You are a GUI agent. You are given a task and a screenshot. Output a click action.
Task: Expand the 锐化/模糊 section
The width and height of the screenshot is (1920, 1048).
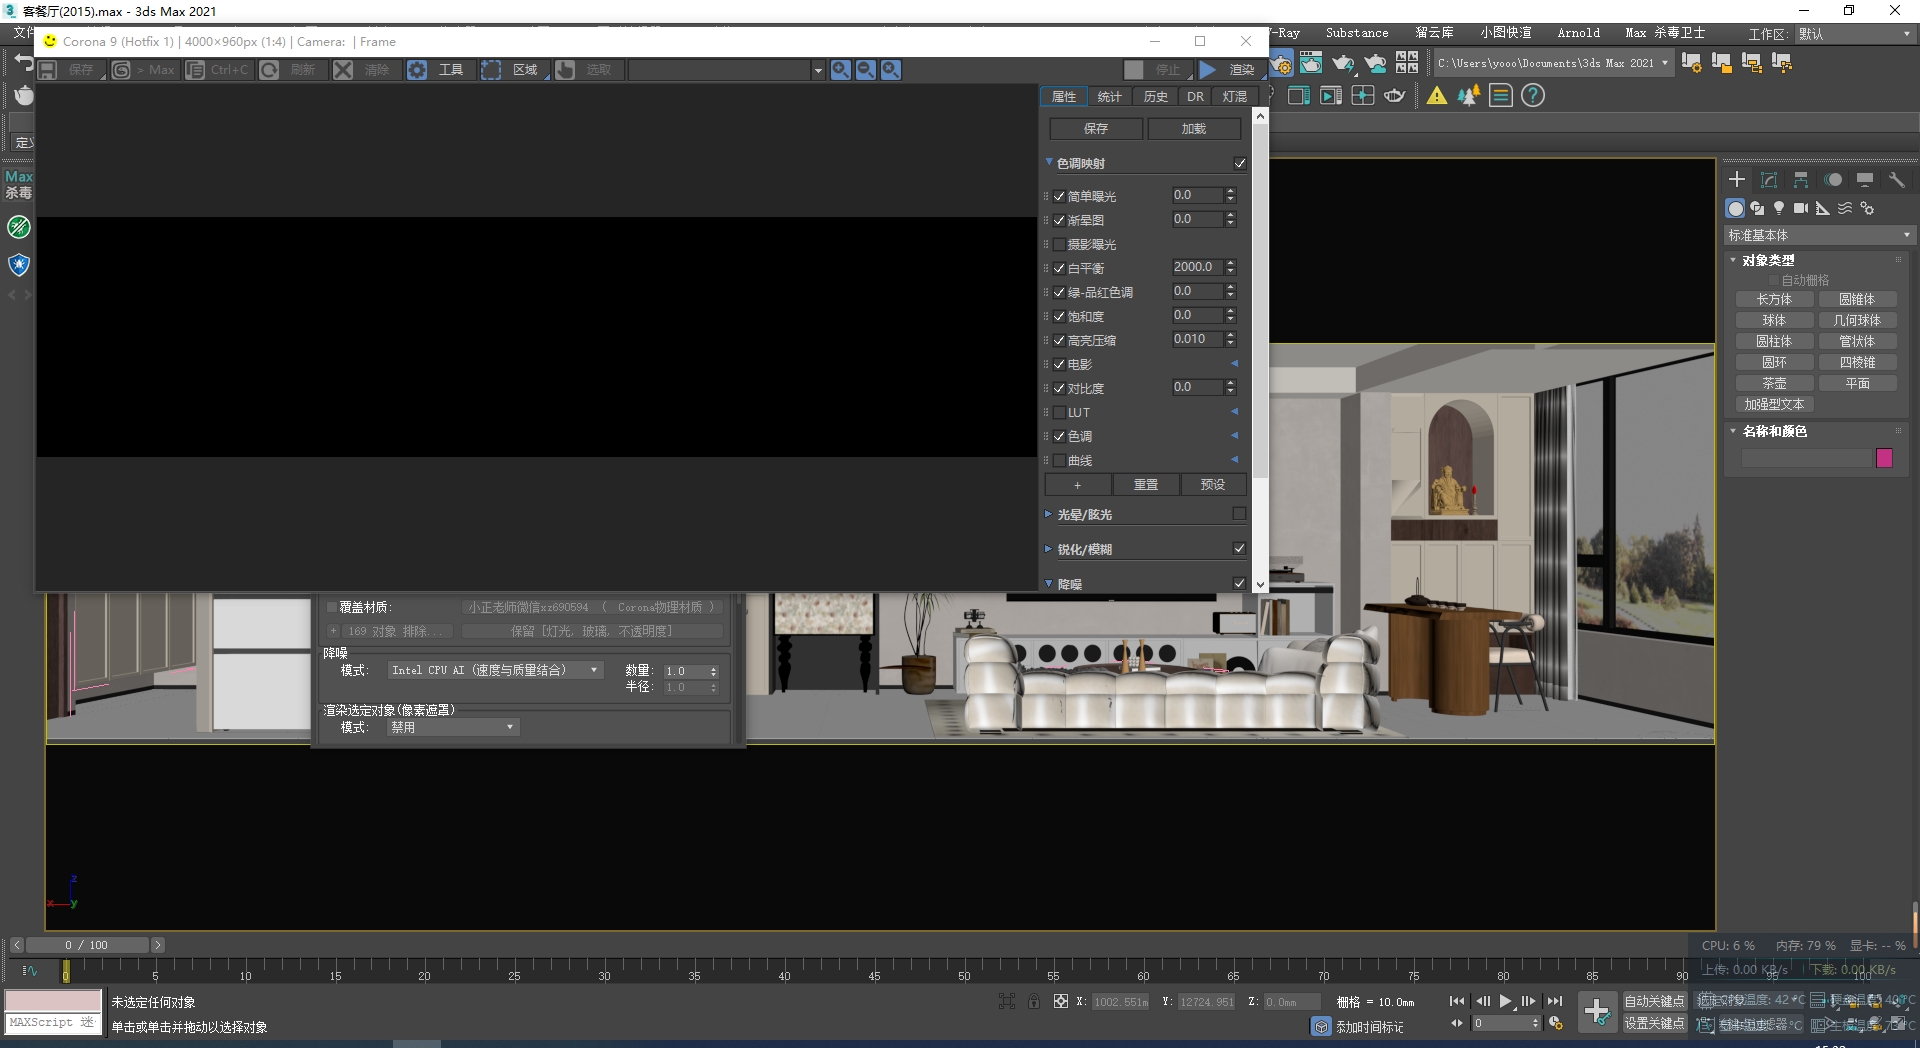1049,549
